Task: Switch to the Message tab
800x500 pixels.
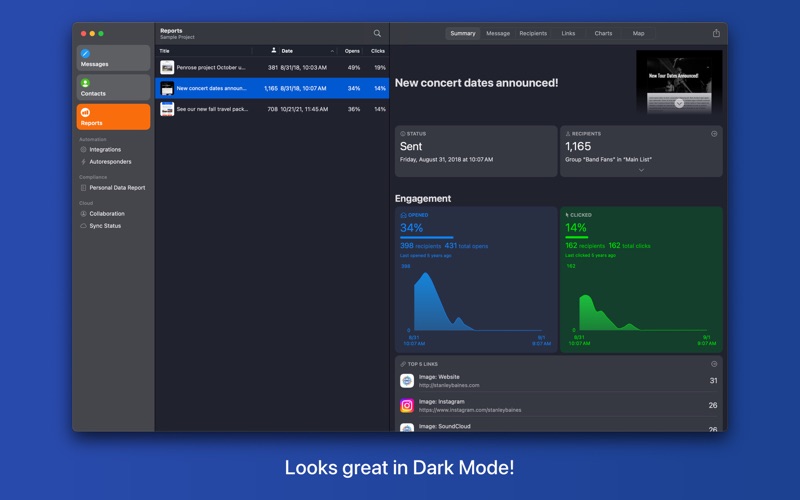Action: (498, 33)
